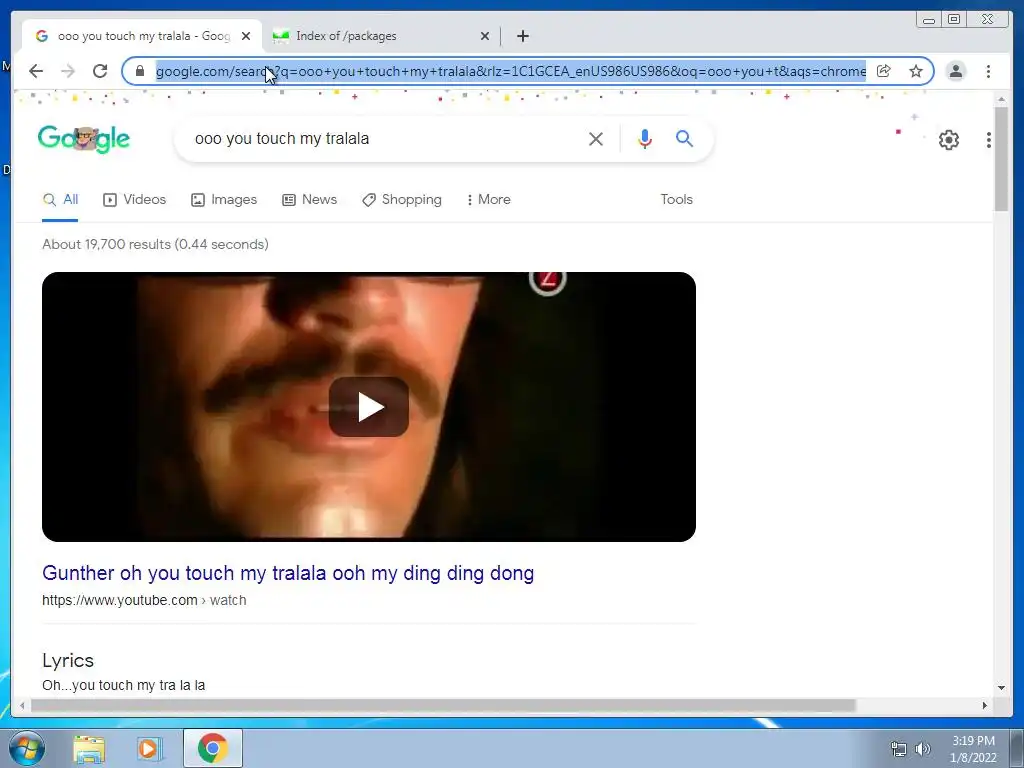Click the video thumbnail of Gunther
This screenshot has height=768, width=1024.
tap(369, 407)
